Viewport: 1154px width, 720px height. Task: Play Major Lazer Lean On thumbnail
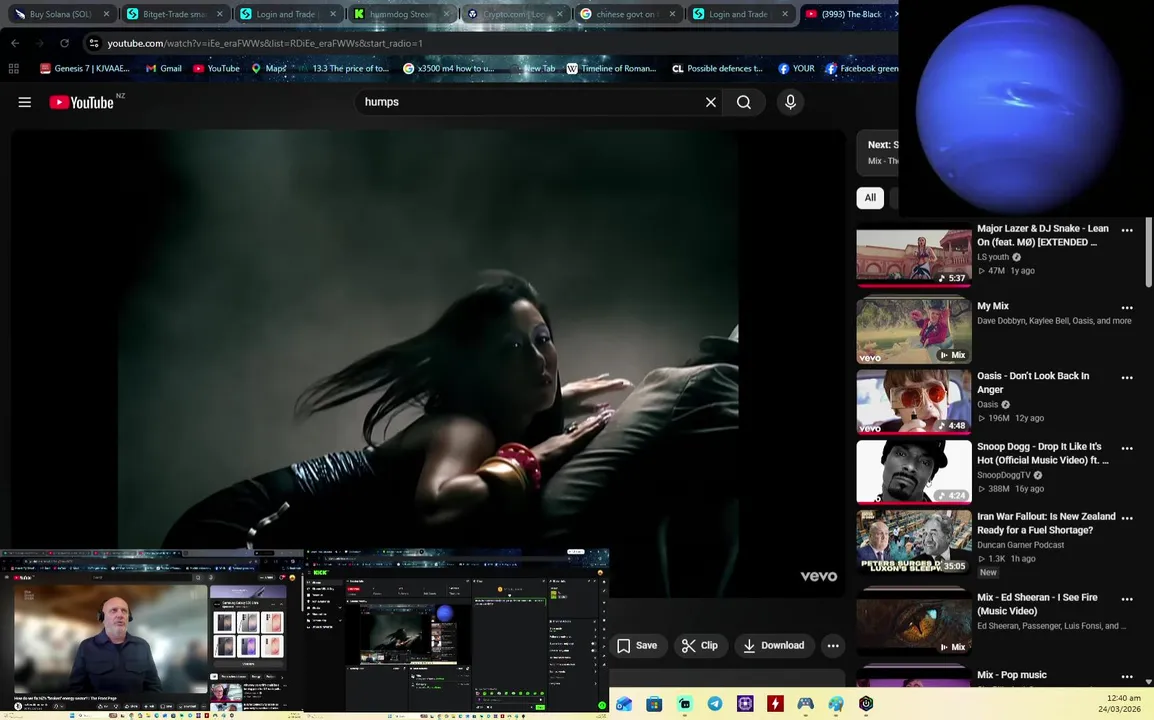(x=914, y=257)
